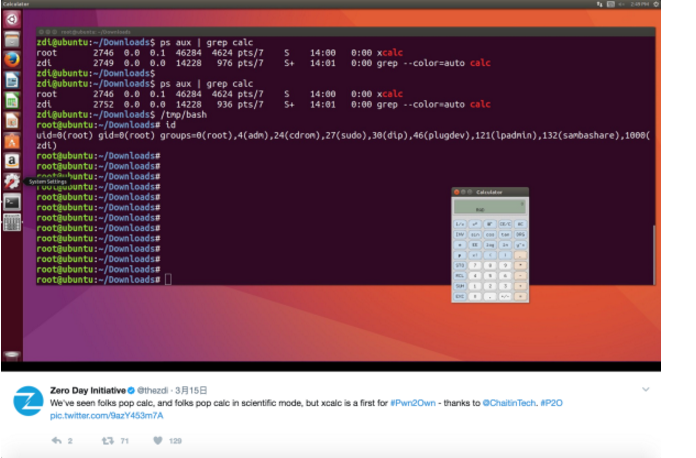
Task: Click the terminal window scrollbar
Action: tap(655, 250)
